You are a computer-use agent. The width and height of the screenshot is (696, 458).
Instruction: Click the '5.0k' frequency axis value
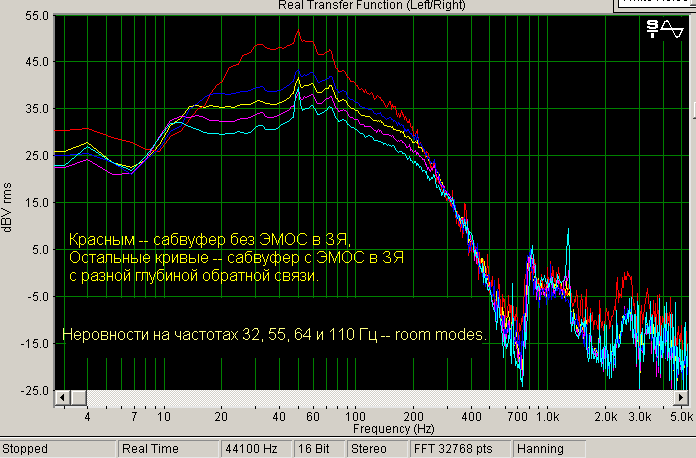[x=681, y=417]
